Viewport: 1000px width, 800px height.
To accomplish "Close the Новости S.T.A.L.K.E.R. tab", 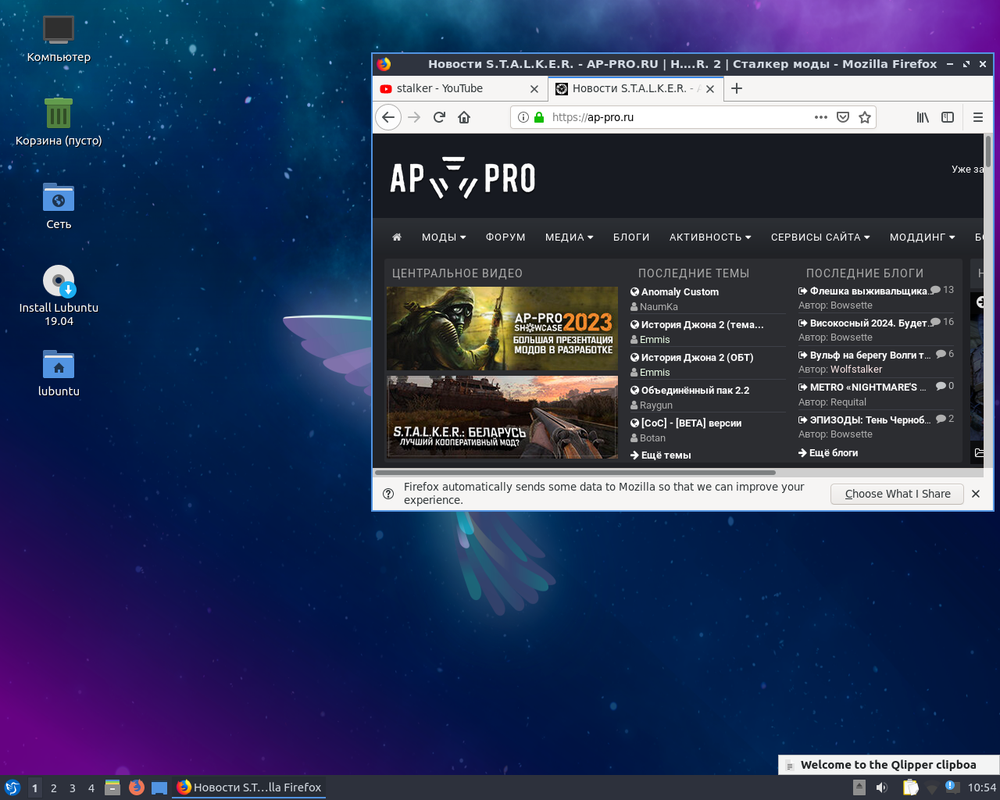I will coord(710,89).
